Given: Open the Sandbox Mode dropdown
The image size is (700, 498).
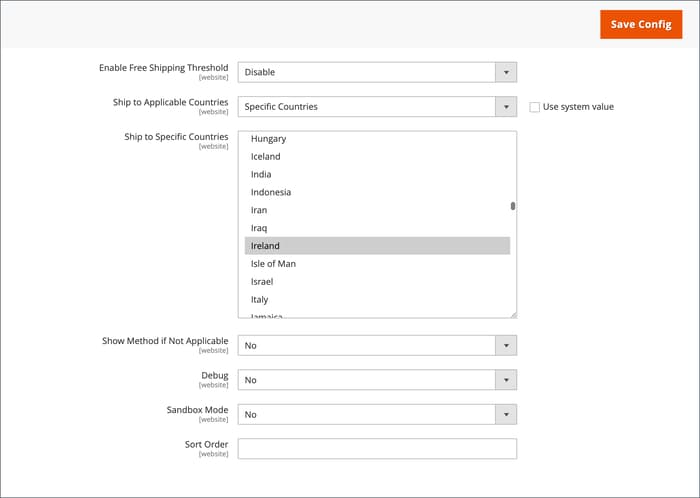Looking at the screenshot, I should coord(376,414).
